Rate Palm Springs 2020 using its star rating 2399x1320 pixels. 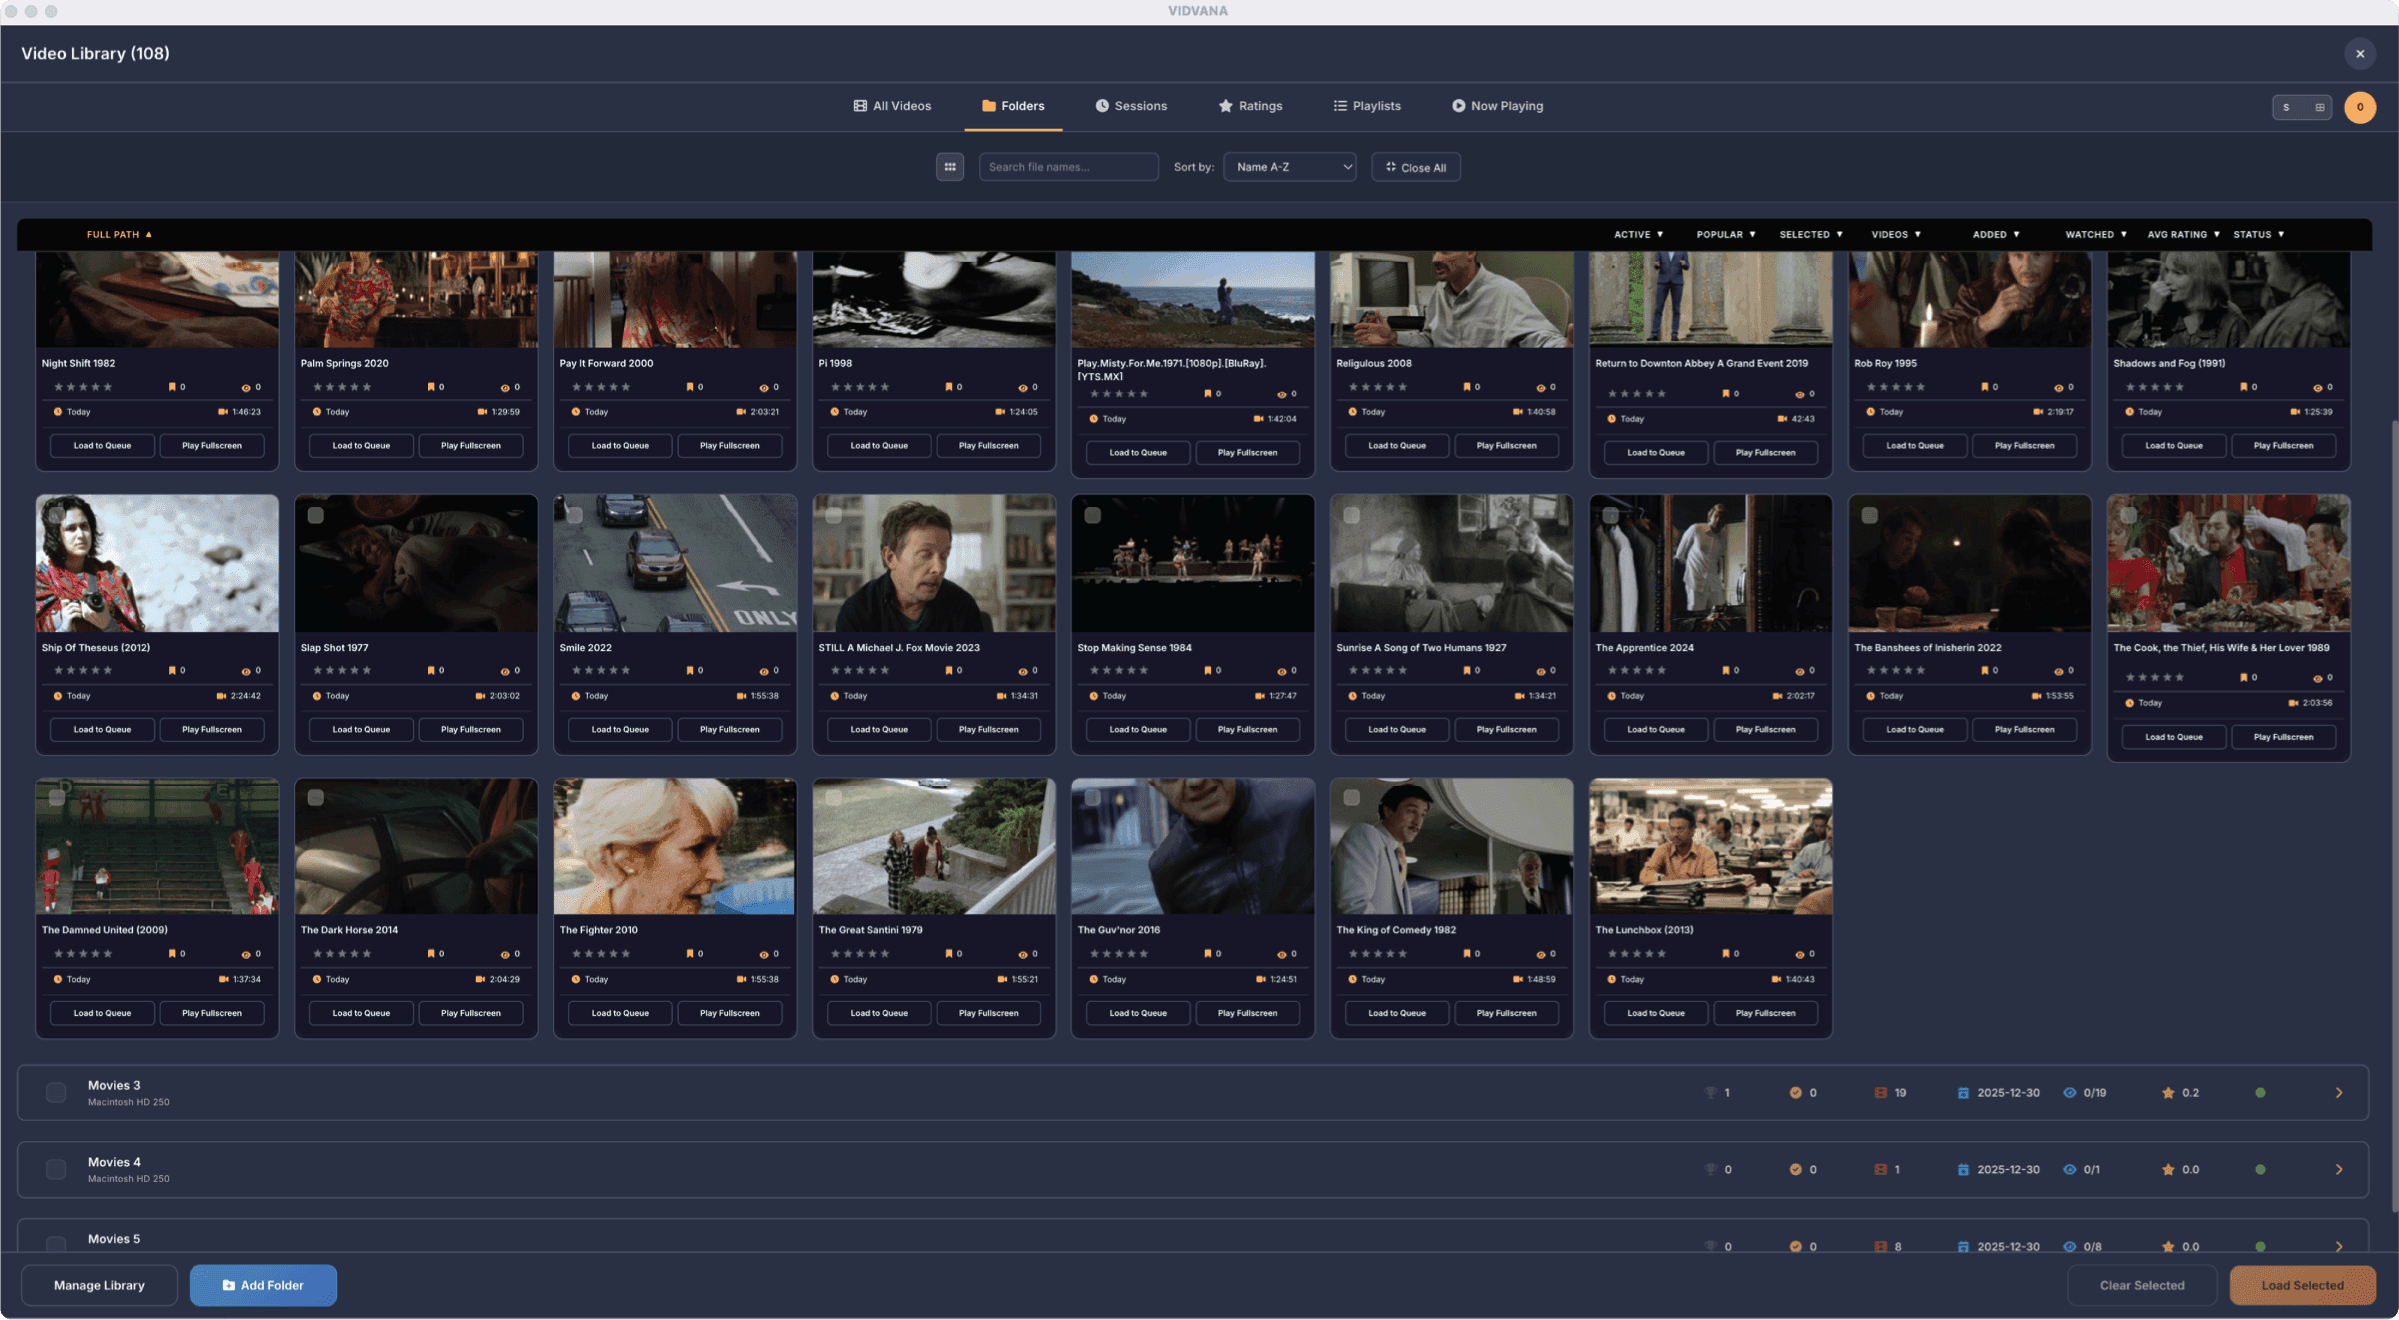click(340, 387)
